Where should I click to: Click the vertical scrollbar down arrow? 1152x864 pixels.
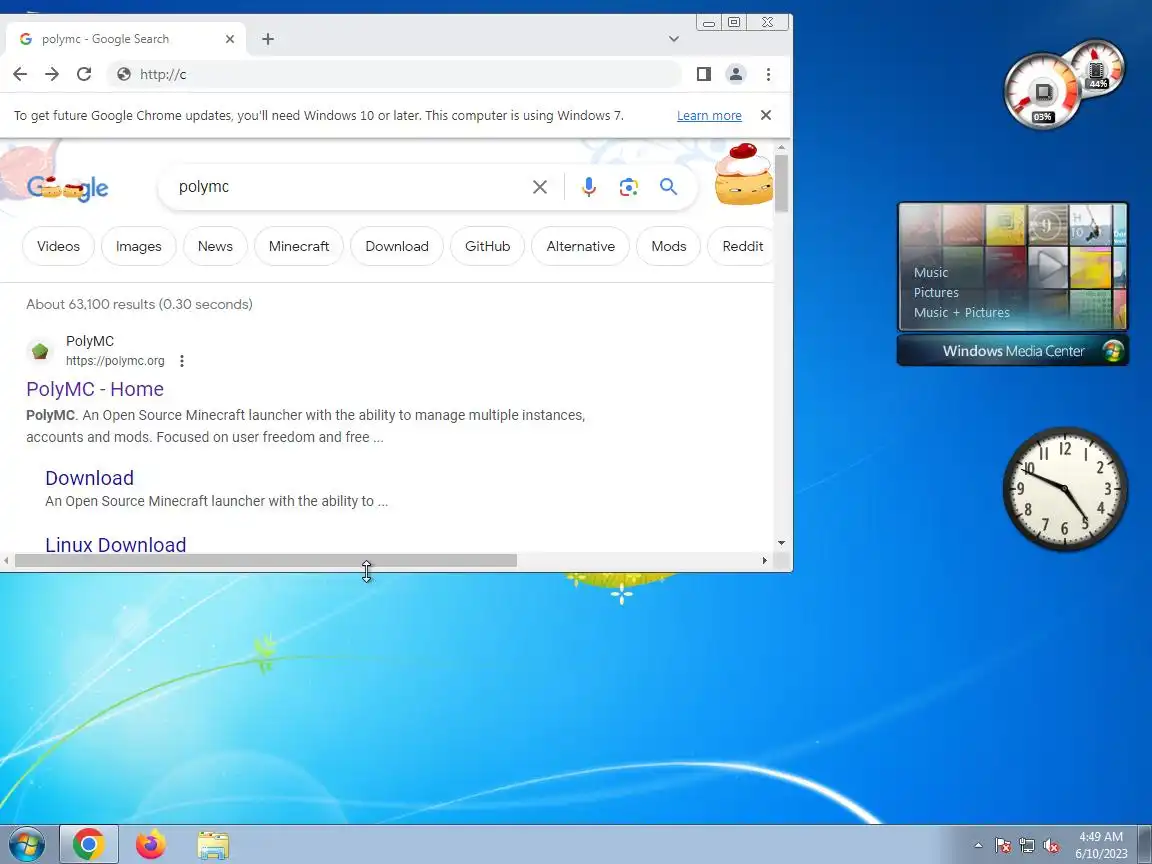781,543
